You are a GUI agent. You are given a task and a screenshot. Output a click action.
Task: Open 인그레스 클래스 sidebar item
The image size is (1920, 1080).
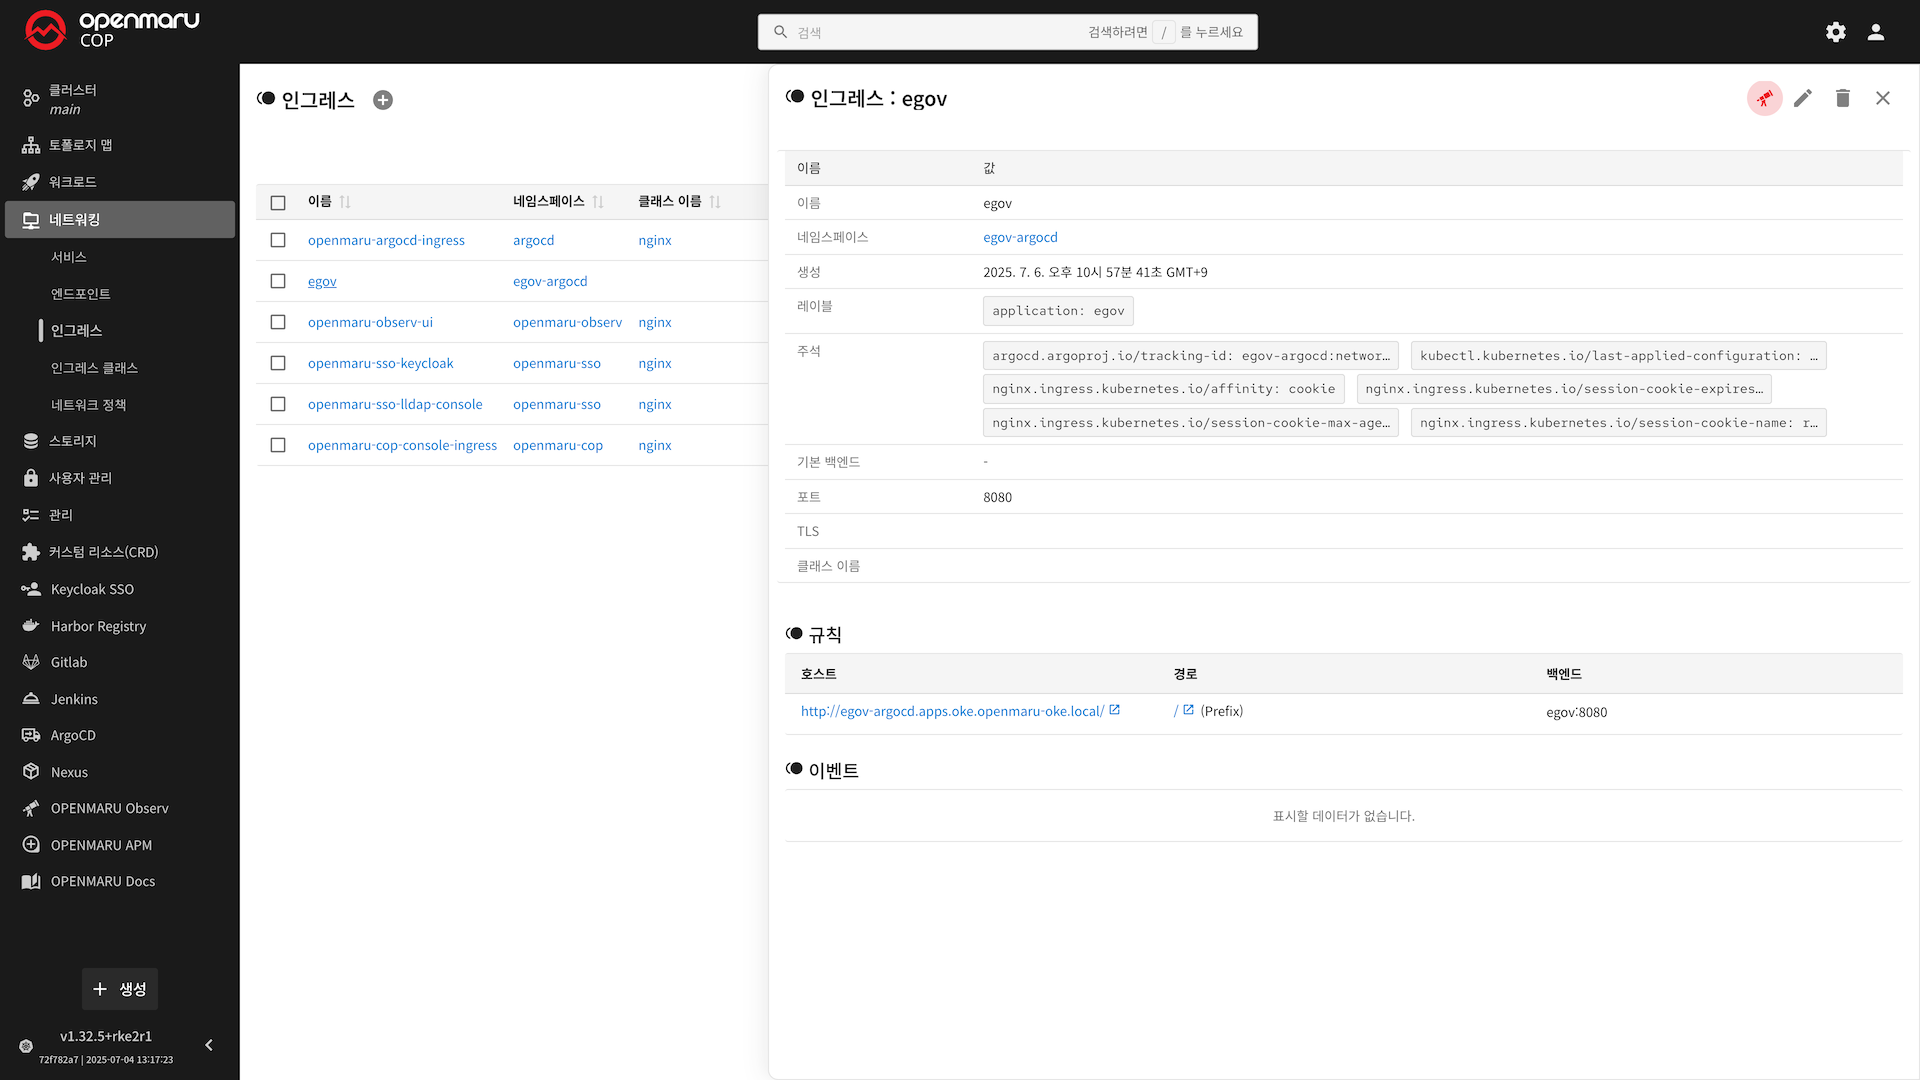point(94,368)
